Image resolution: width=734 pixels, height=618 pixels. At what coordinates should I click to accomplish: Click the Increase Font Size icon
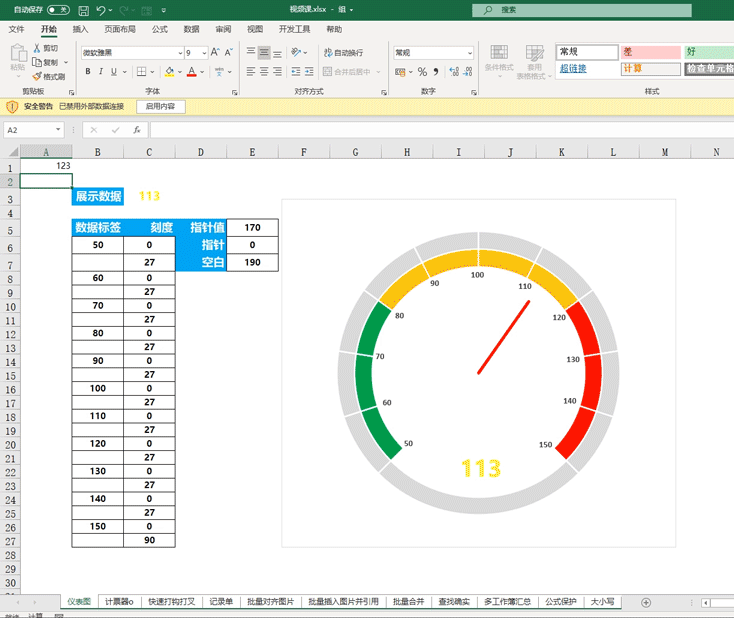(215, 52)
